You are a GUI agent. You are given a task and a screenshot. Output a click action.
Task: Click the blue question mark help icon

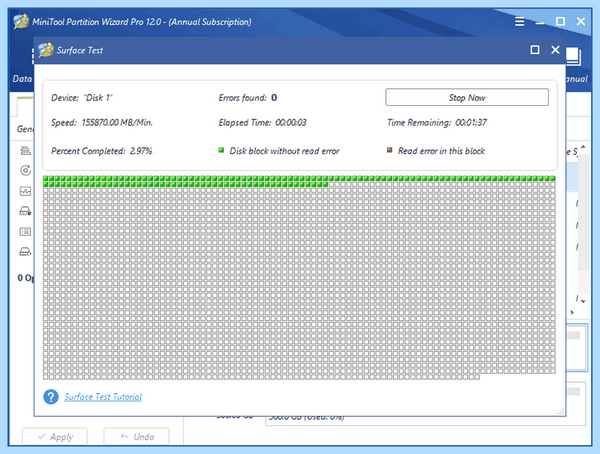51,397
